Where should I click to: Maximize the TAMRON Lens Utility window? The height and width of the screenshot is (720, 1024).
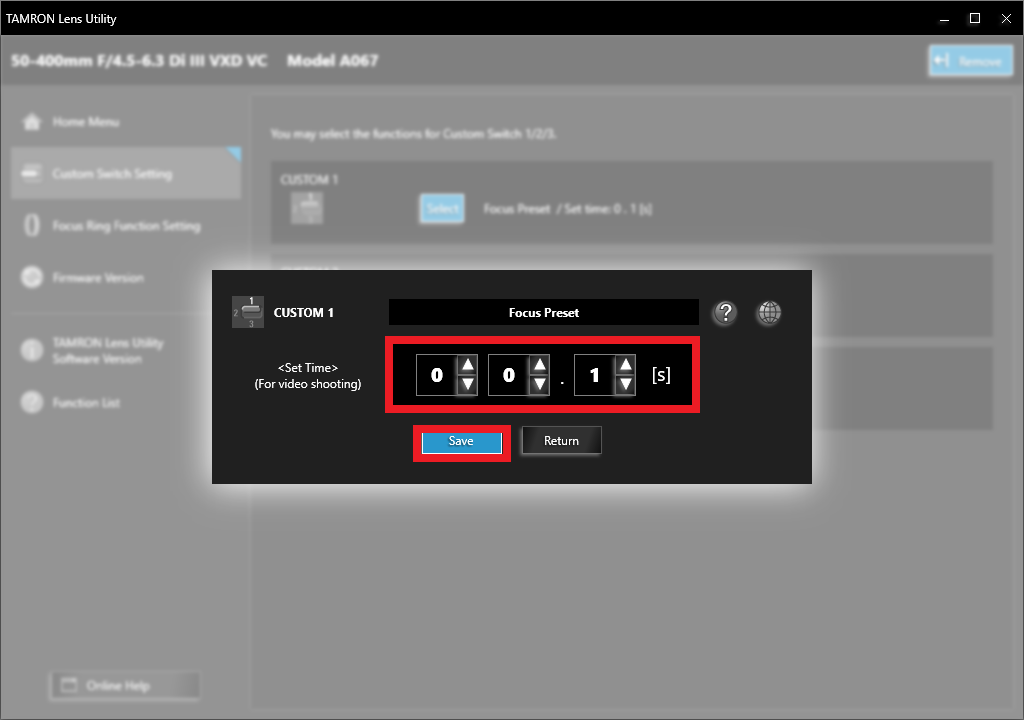975,18
